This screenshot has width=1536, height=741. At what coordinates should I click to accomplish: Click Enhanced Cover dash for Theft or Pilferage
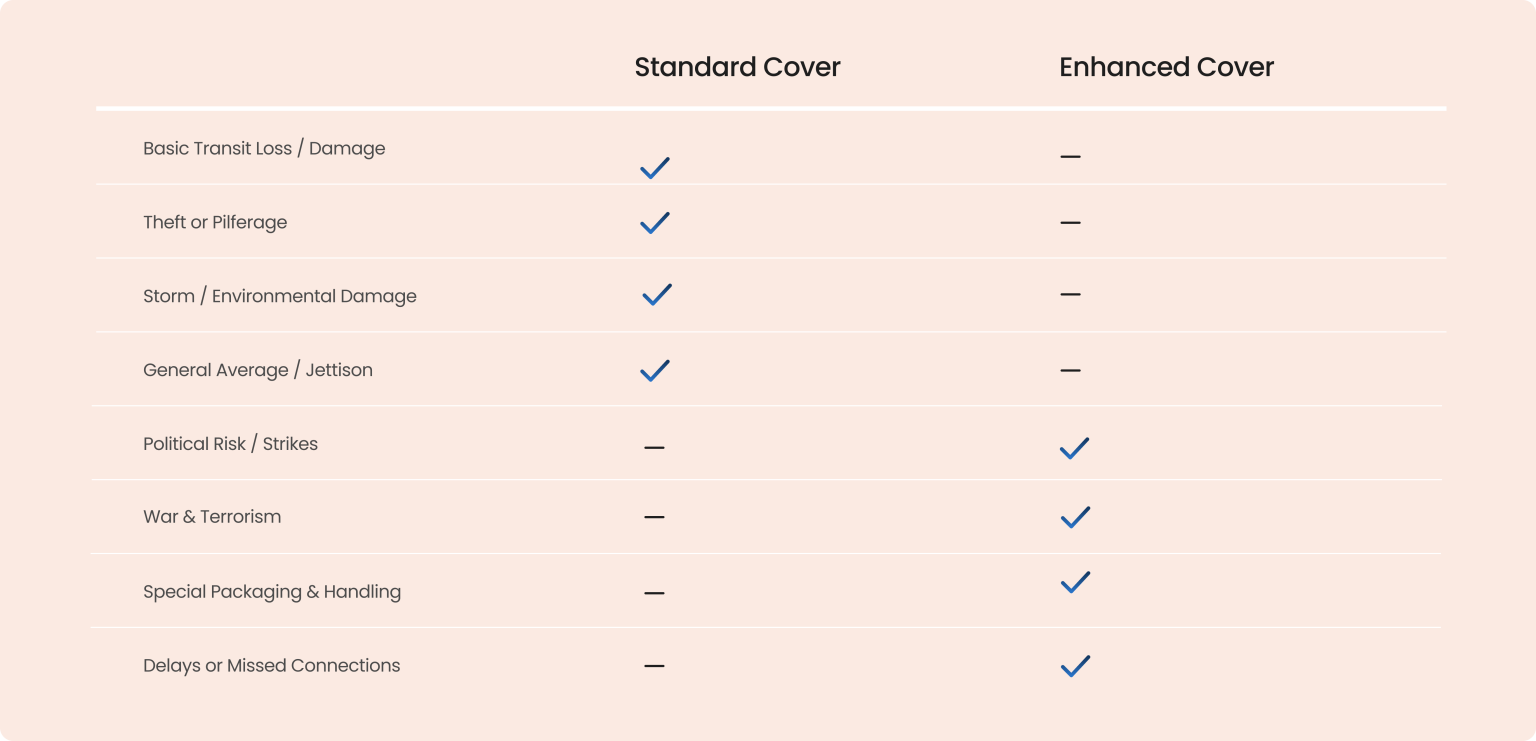[1070, 222]
